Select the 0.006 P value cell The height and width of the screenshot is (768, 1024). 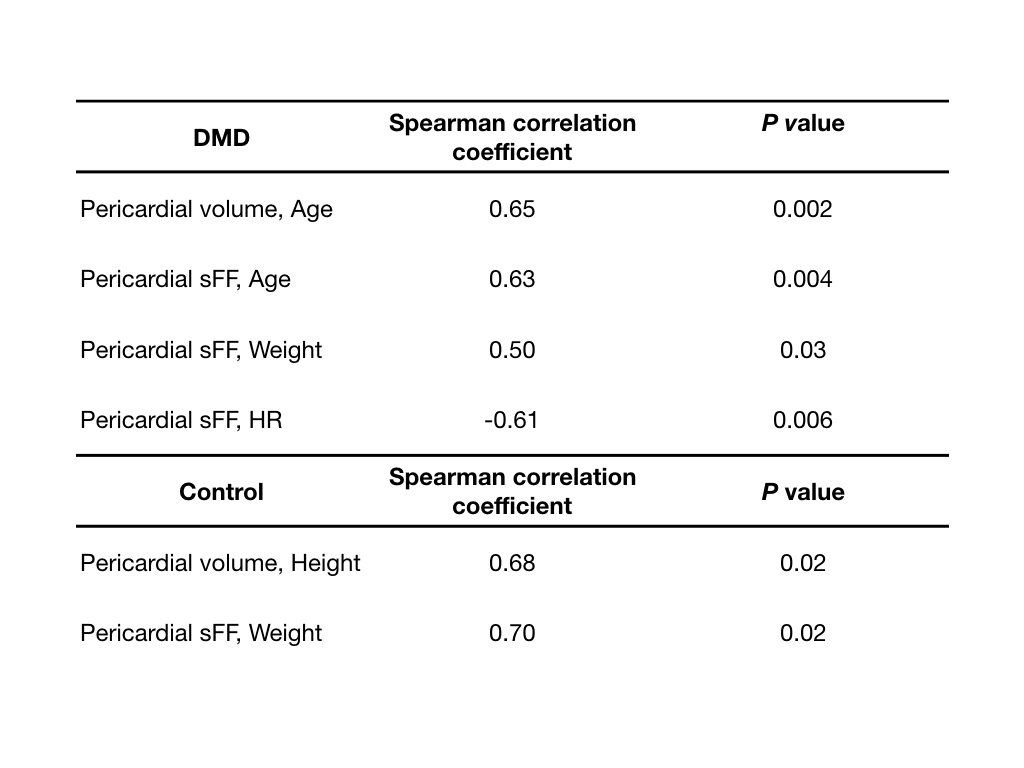pos(803,420)
